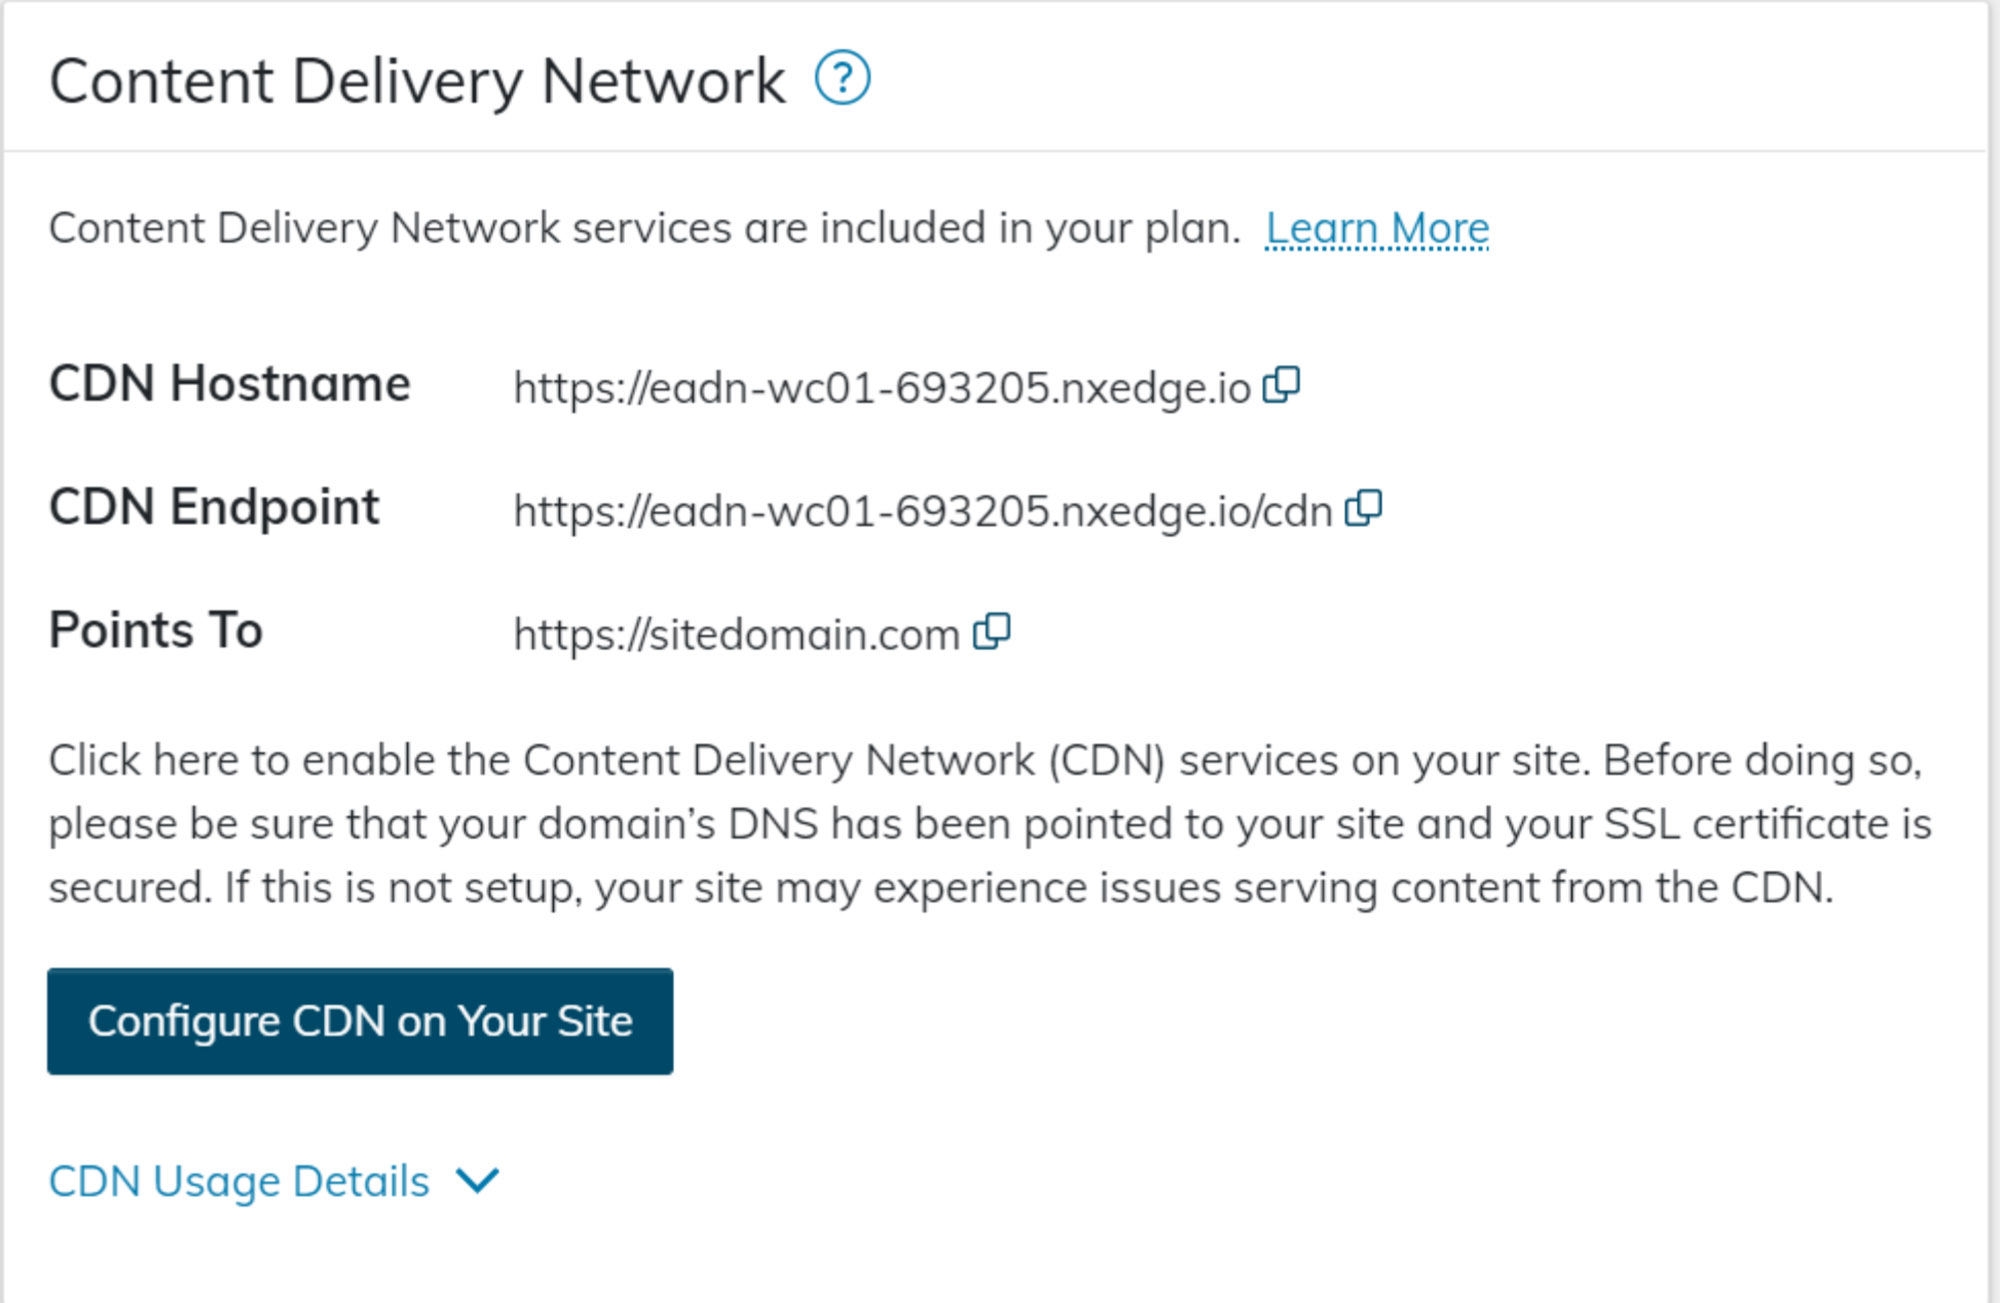Select the https://sitedomain.com text

[x=736, y=635]
